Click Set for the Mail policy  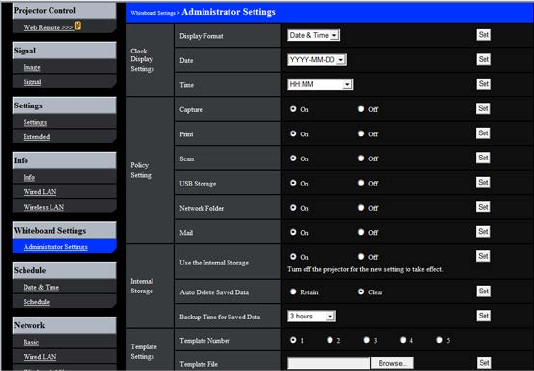click(x=483, y=232)
